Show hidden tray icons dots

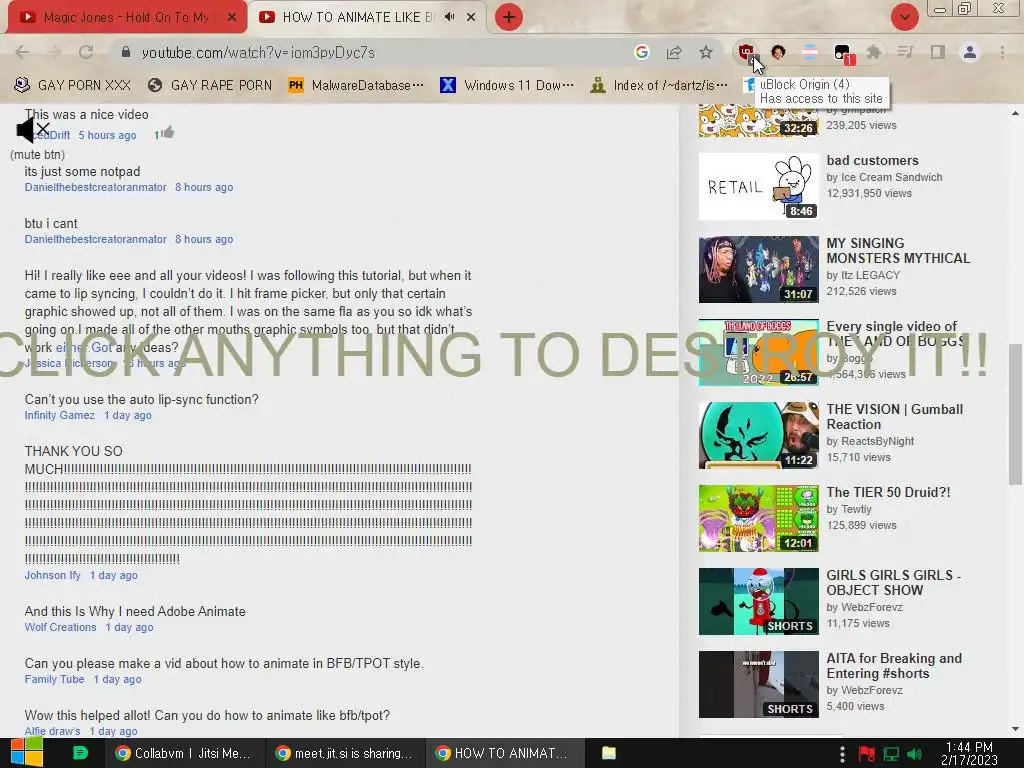[x=842, y=754]
